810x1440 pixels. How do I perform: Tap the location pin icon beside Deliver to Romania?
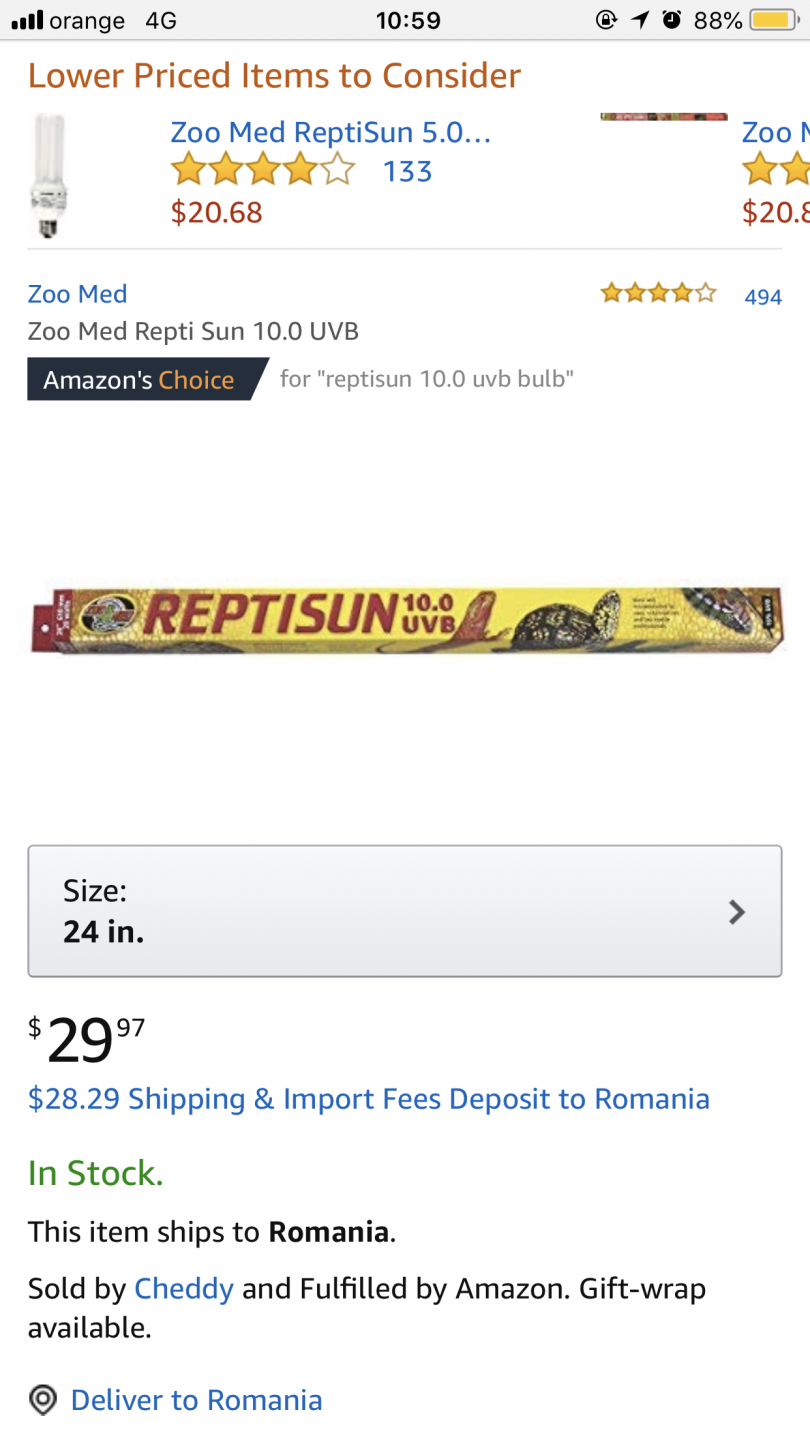click(x=42, y=1400)
